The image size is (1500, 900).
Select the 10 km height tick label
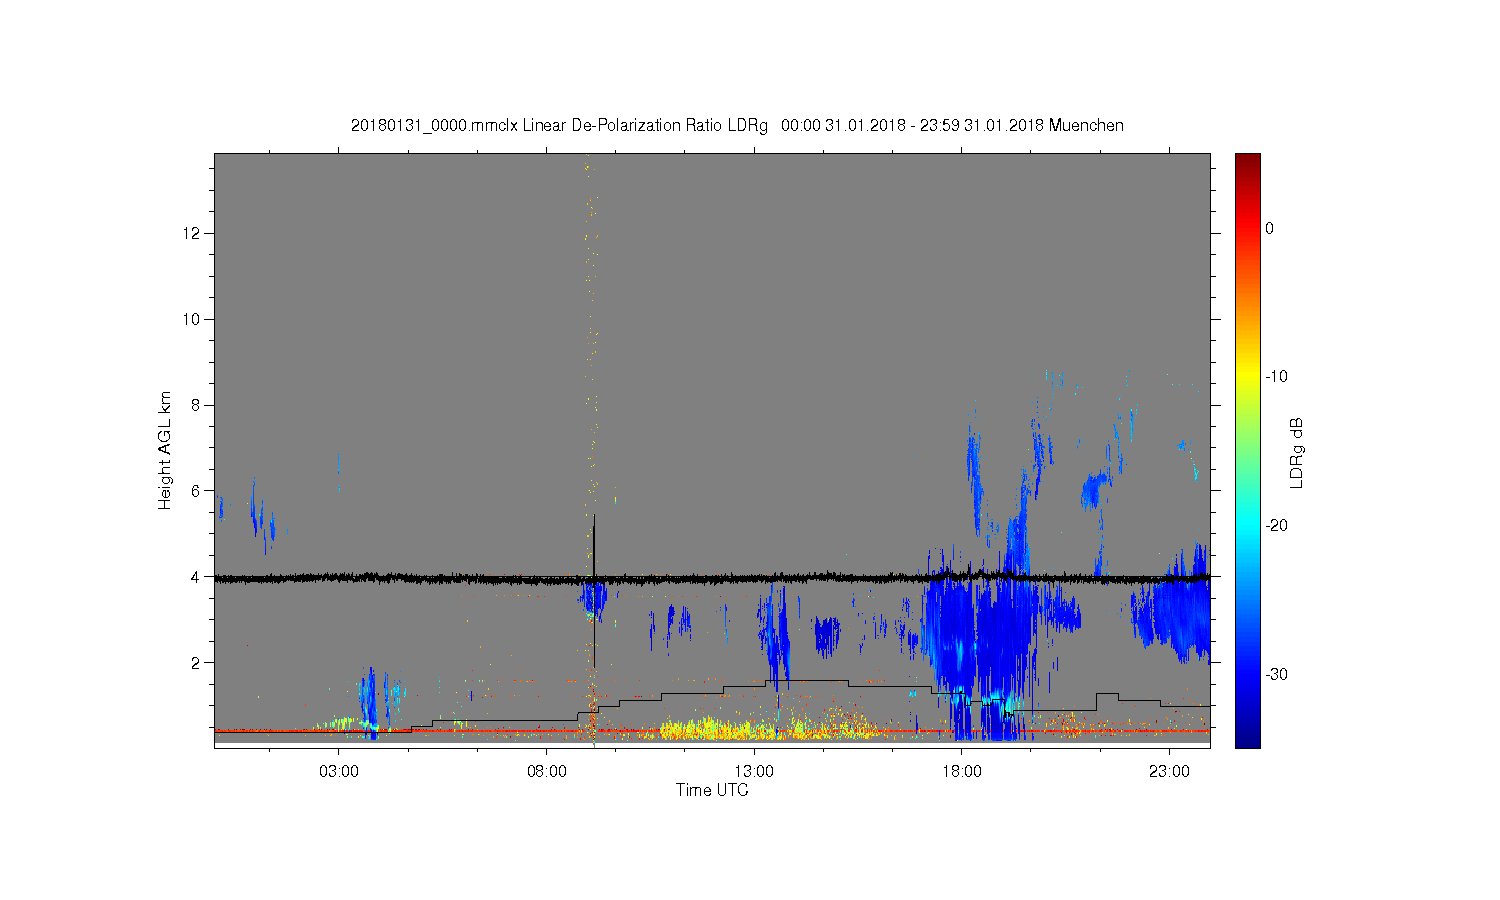(x=192, y=319)
